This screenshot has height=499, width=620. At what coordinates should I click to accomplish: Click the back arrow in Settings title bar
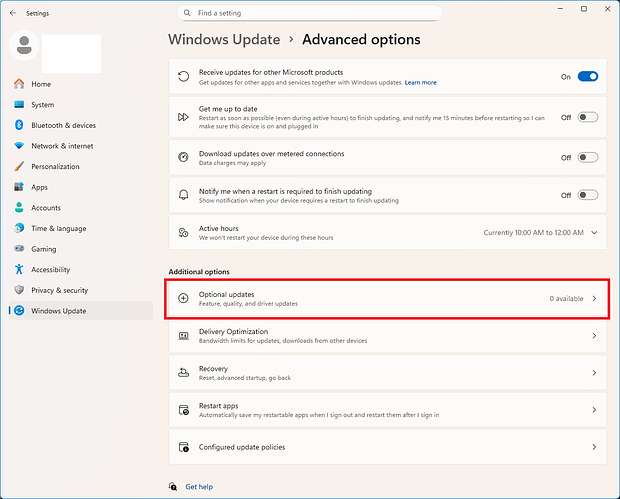pos(12,13)
